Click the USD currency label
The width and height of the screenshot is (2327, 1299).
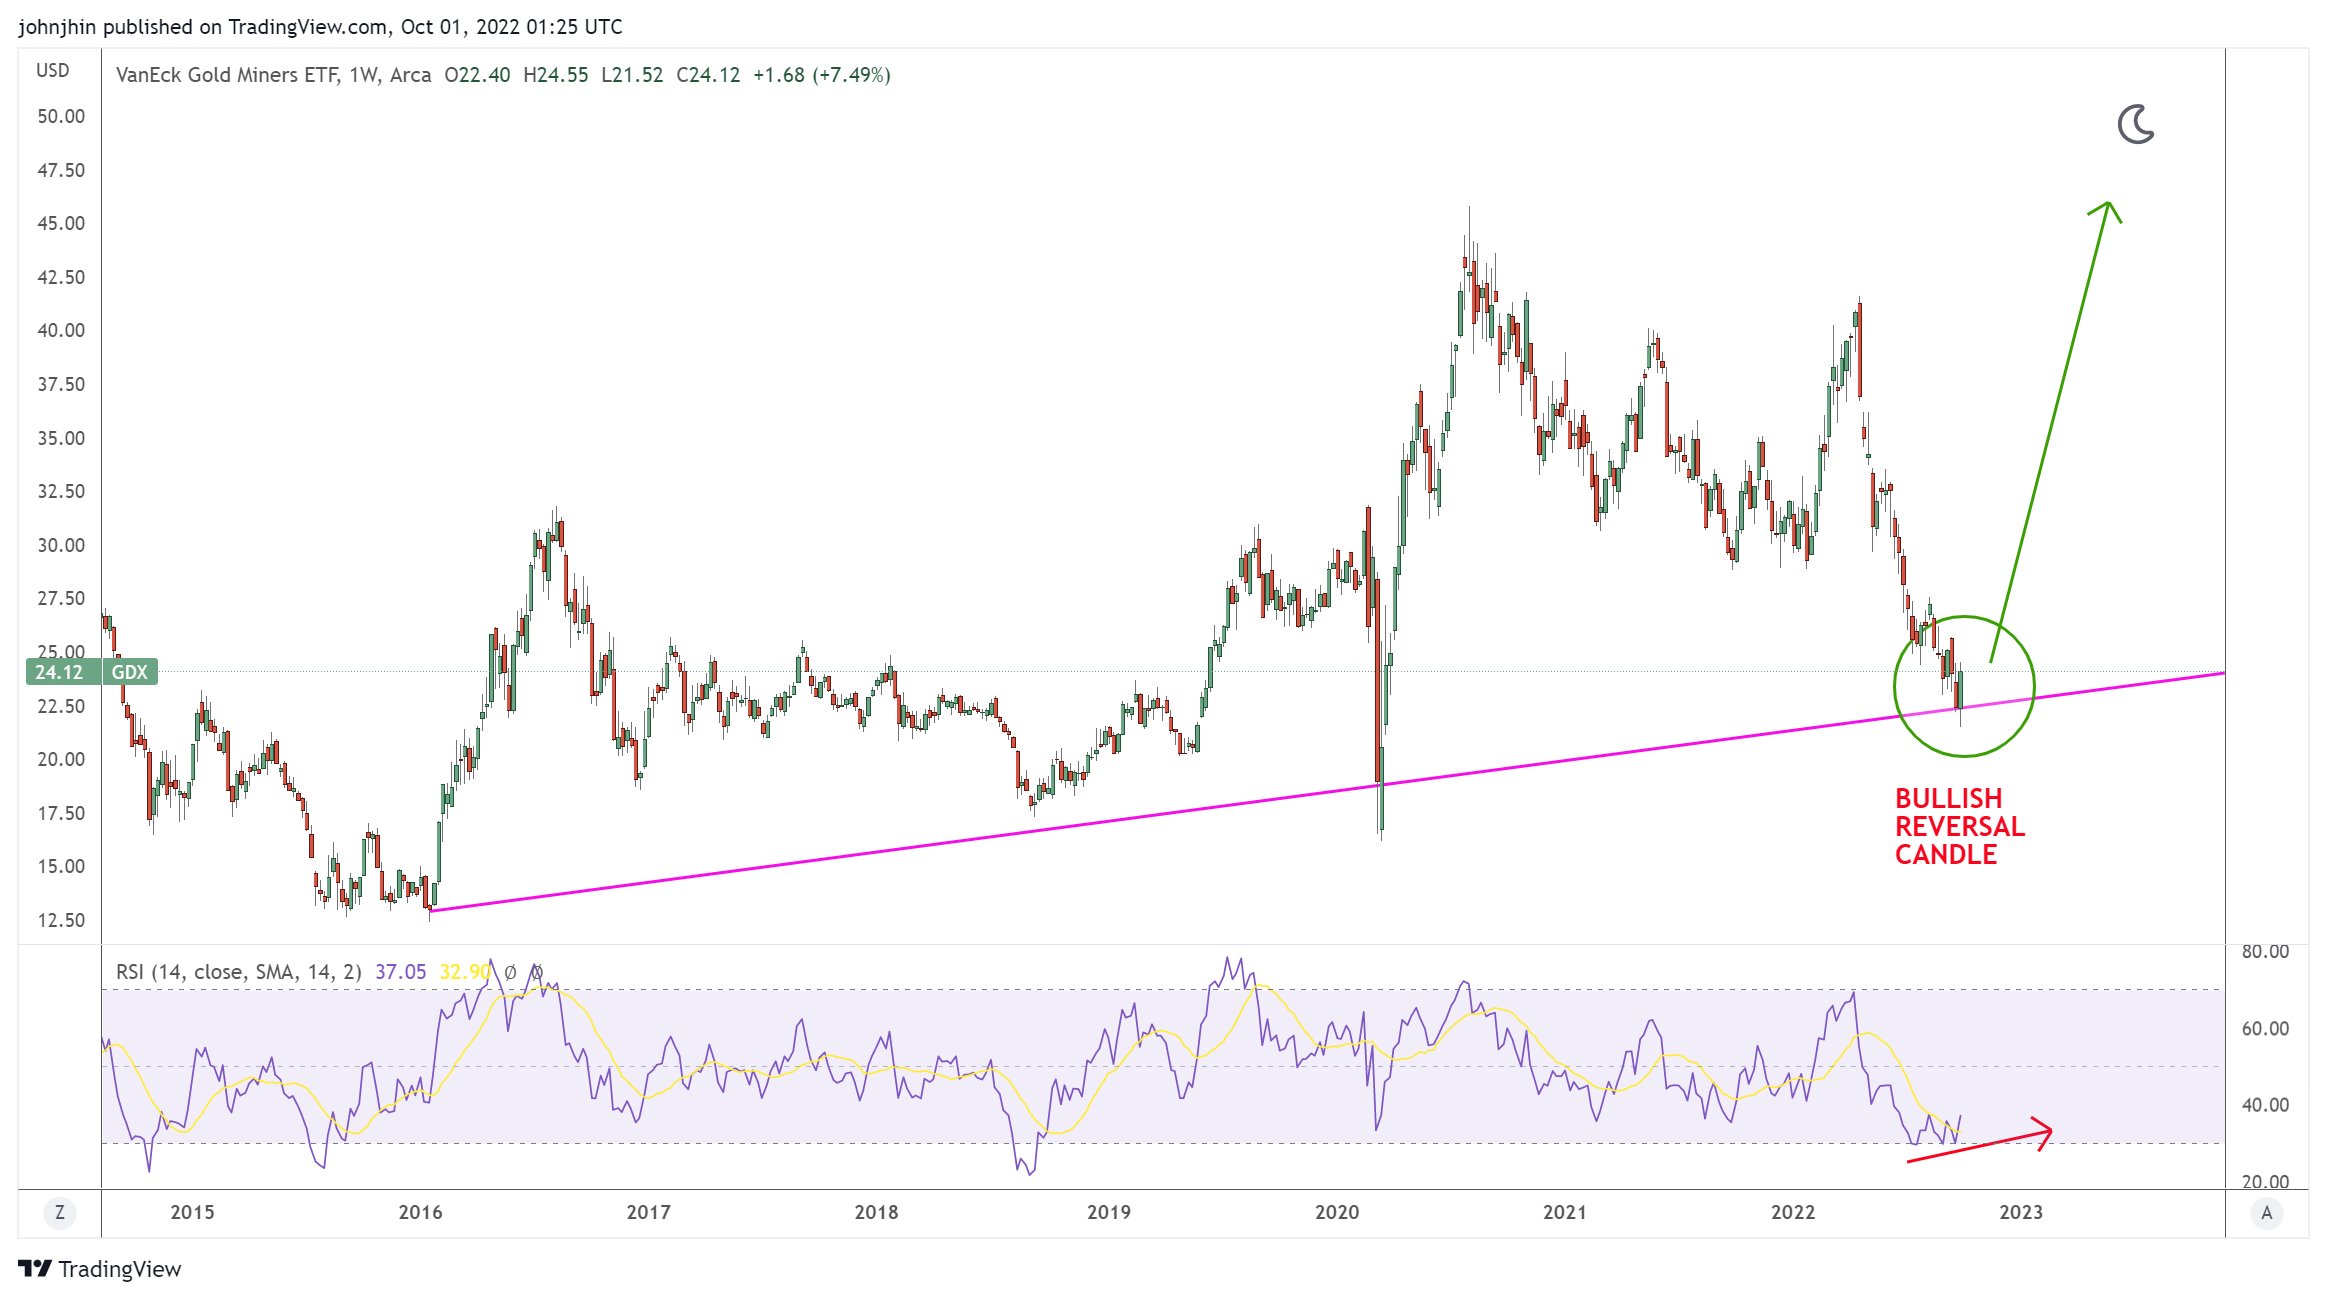tap(53, 70)
